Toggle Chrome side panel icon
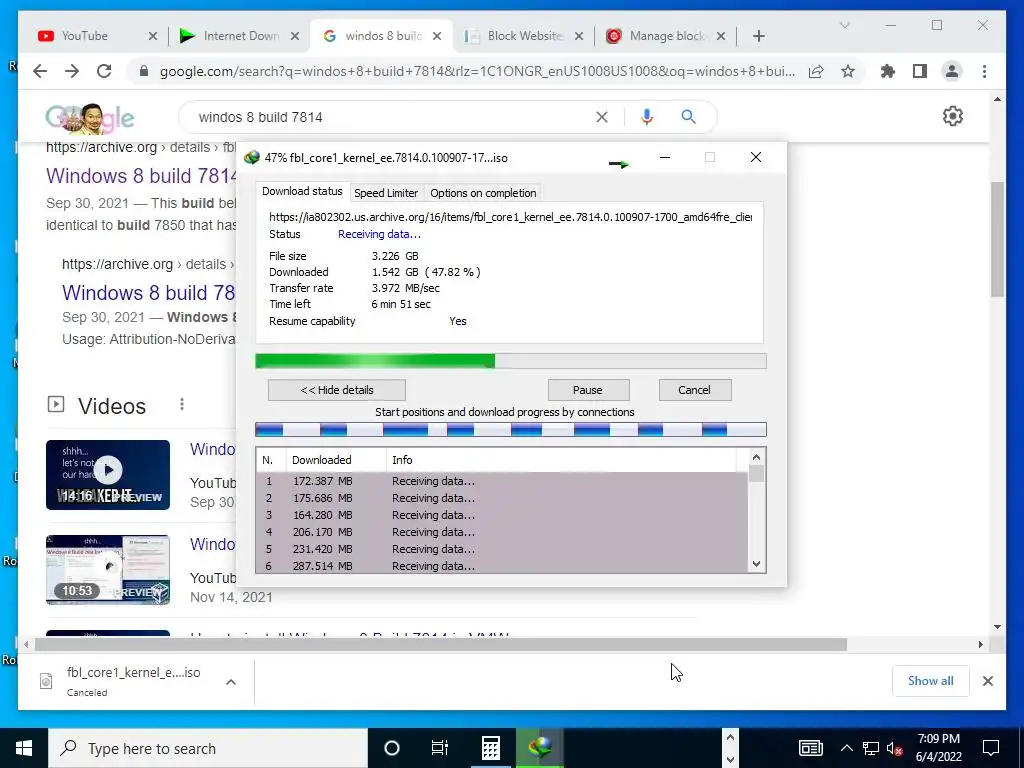 coord(920,71)
